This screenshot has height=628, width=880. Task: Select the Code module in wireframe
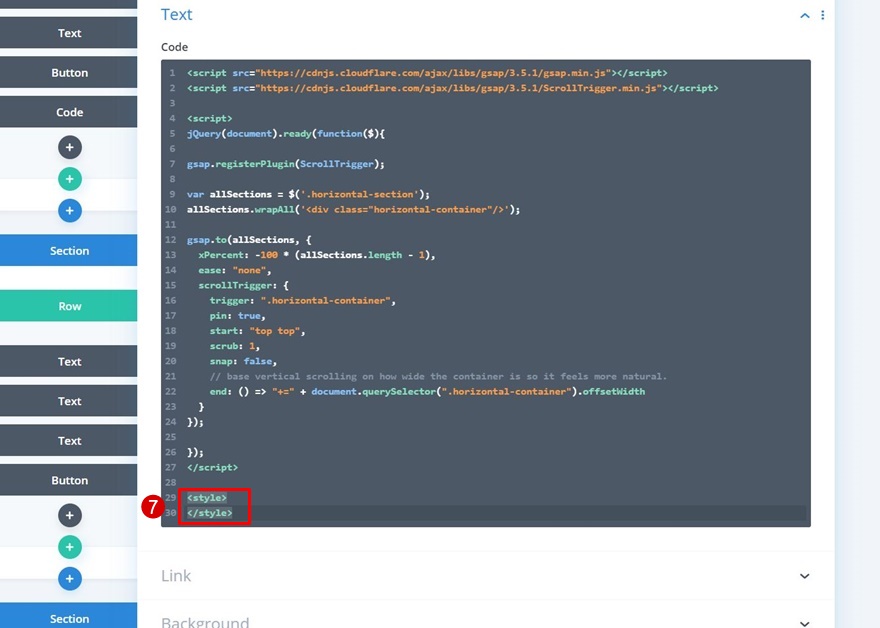coord(68,112)
